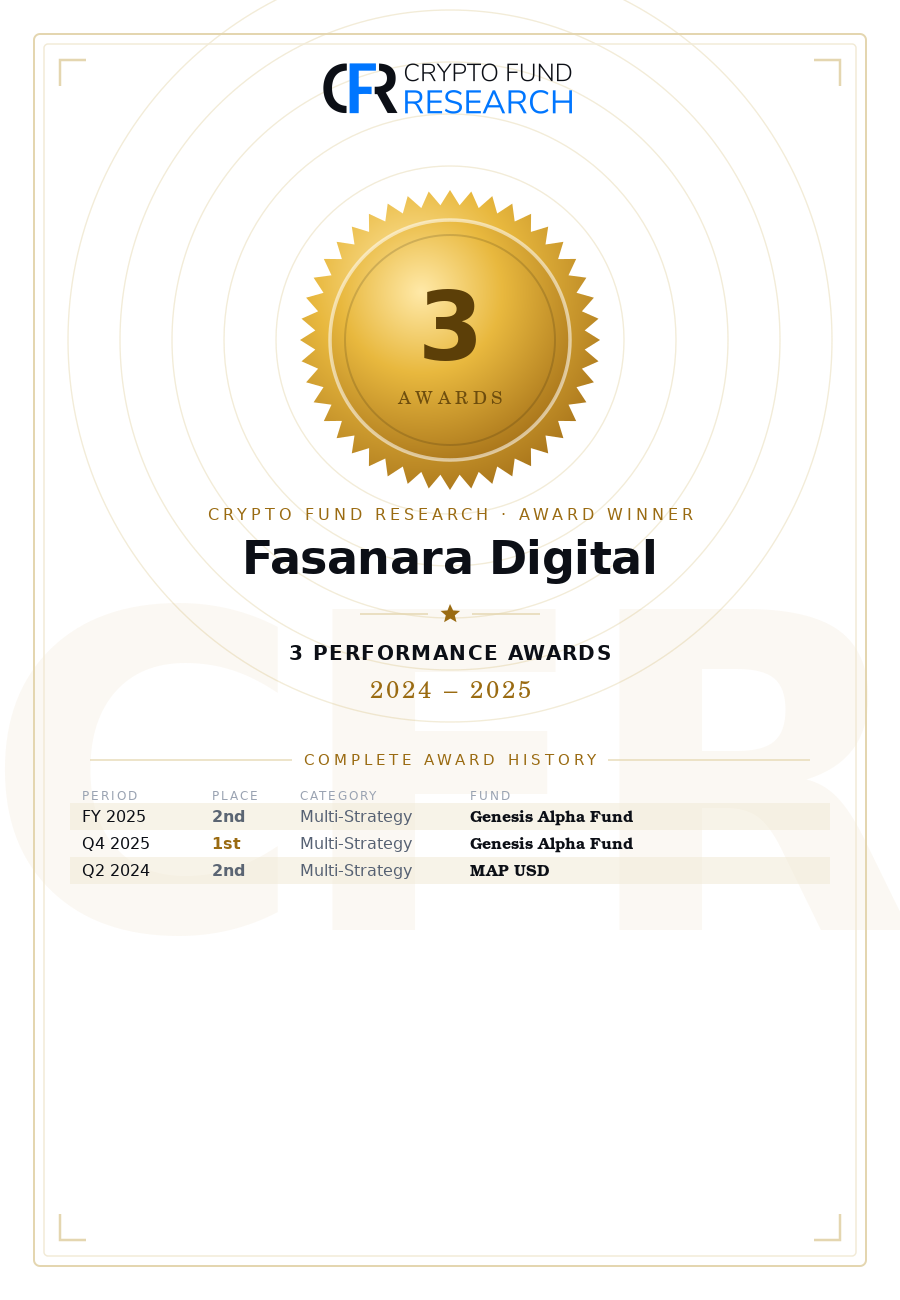Click '2nd' place in FY 2025 row
This screenshot has height=1300, width=900.
pos(228,817)
